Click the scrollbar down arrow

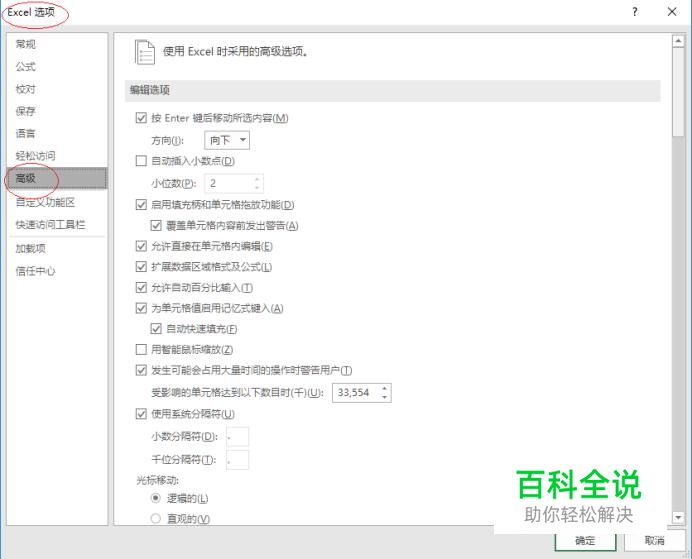tap(678, 517)
